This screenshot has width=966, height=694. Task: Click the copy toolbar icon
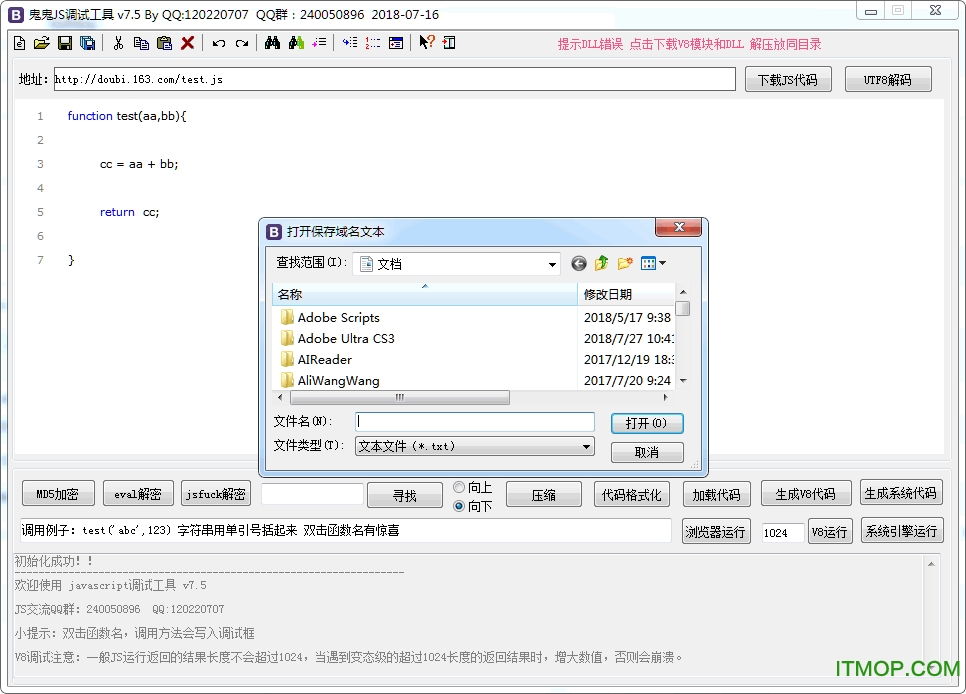(x=141, y=43)
